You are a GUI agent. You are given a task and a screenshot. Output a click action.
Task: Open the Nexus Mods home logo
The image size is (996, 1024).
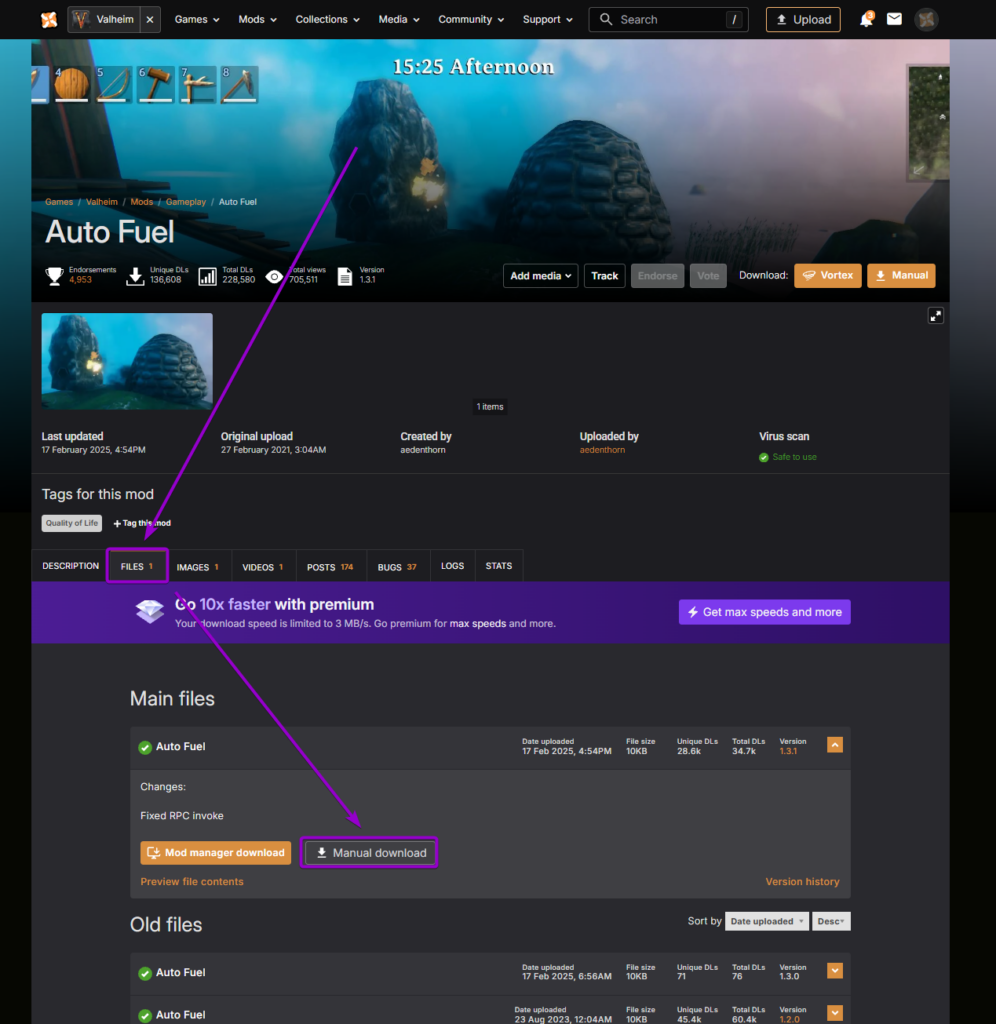click(x=49, y=20)
